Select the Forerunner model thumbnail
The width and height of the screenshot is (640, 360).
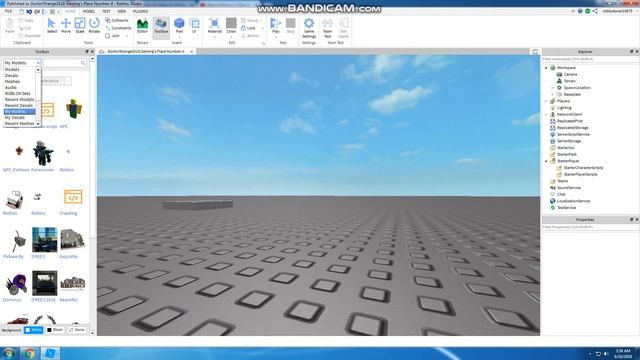click(x=43, y=153)
